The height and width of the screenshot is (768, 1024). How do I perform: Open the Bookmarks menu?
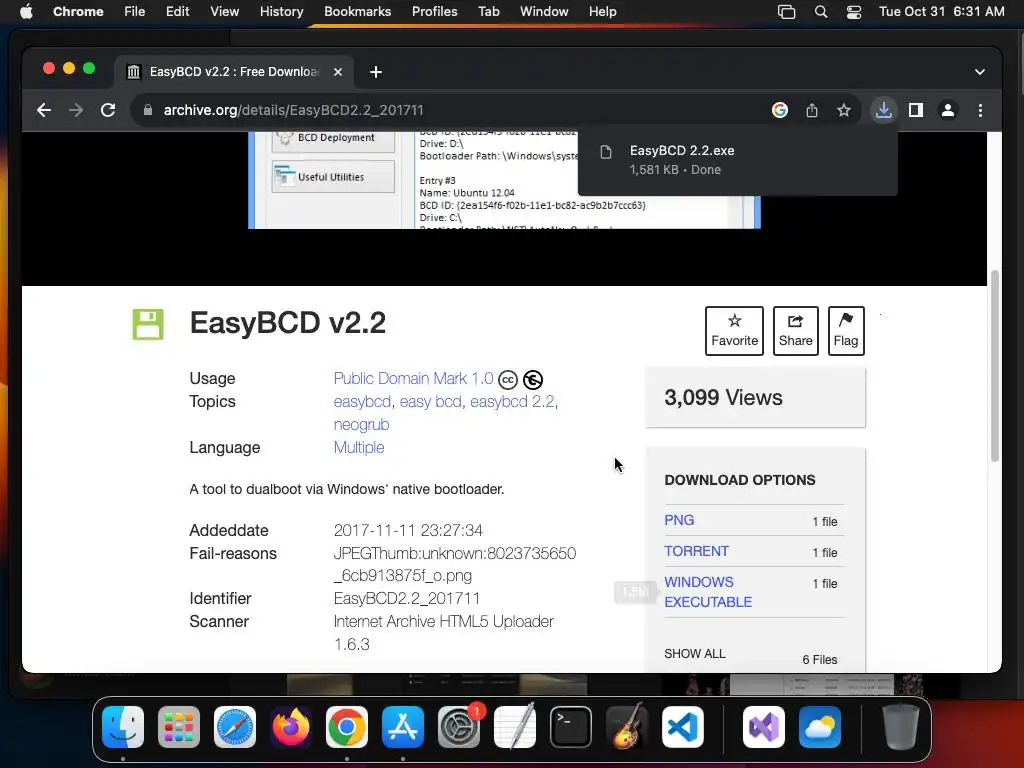click(357, 11)
